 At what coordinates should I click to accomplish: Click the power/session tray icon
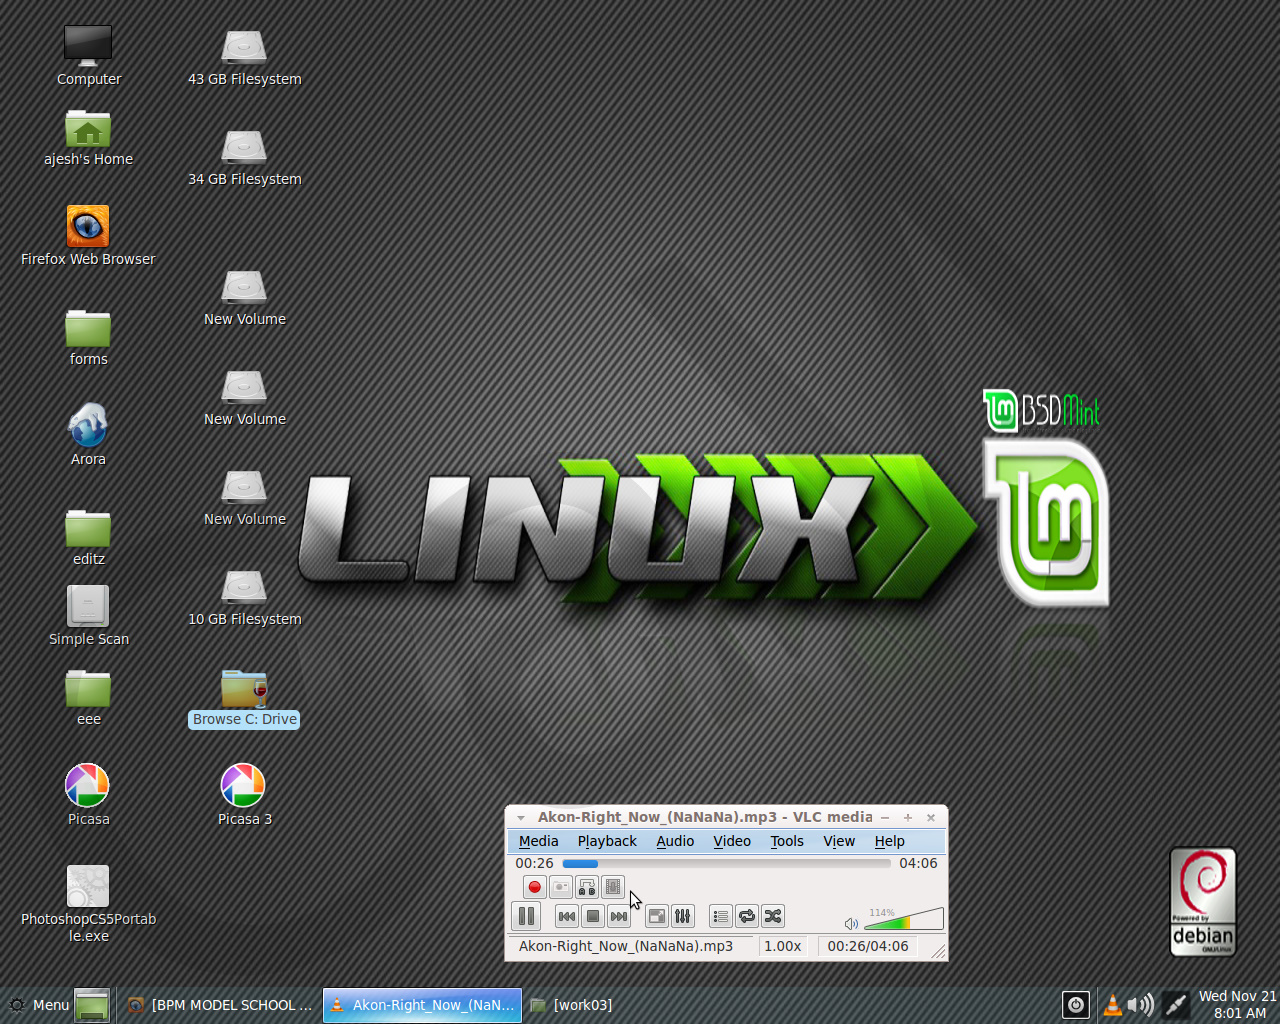pyautogui.click(x=1076, y=1005)
